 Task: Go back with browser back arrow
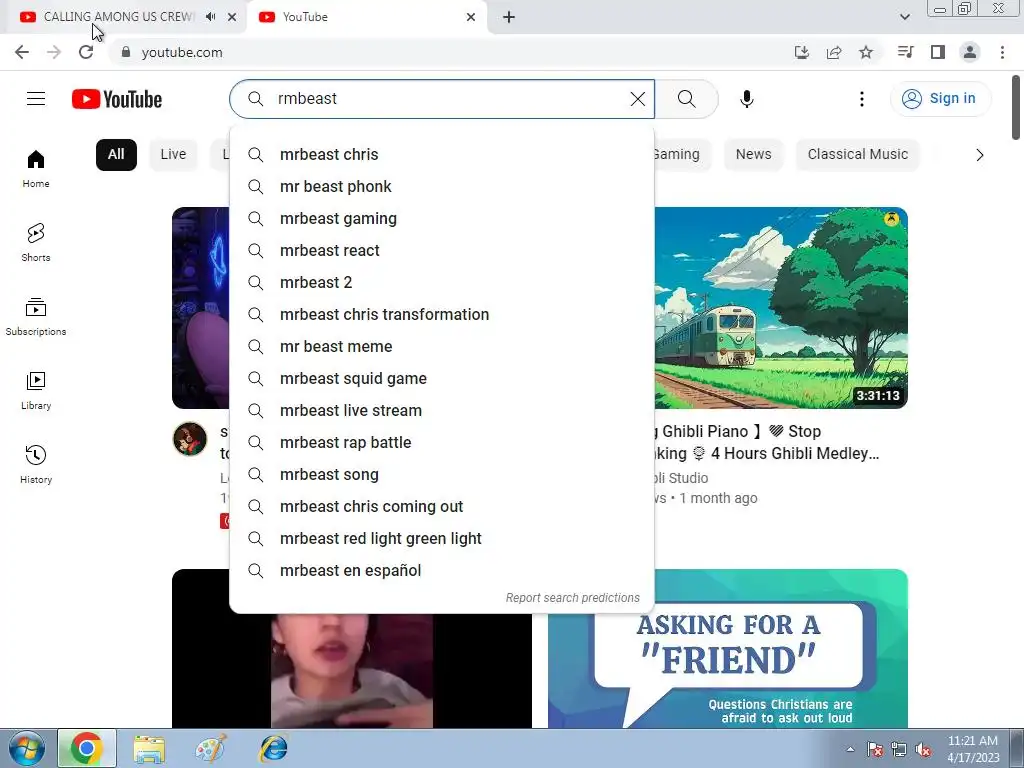(x=22, y=52)
